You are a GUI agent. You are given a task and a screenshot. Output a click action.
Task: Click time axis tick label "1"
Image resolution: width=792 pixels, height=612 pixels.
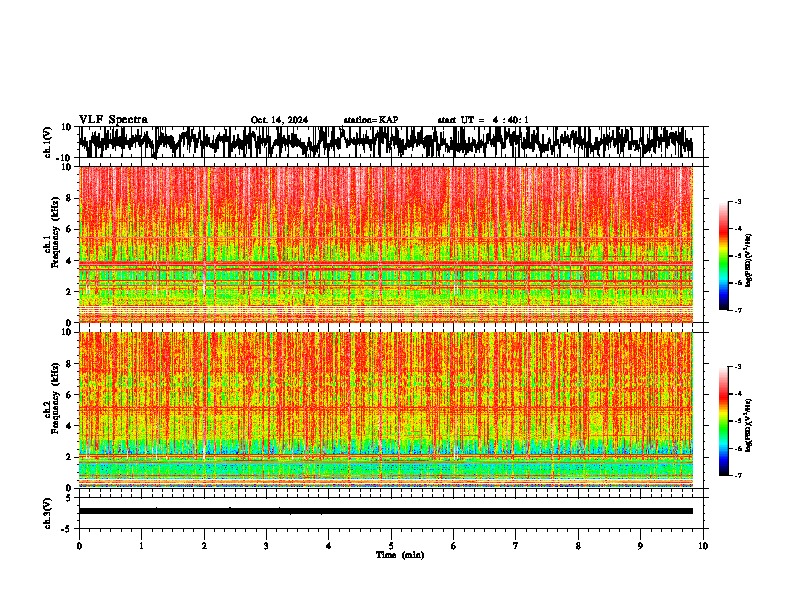141,546
